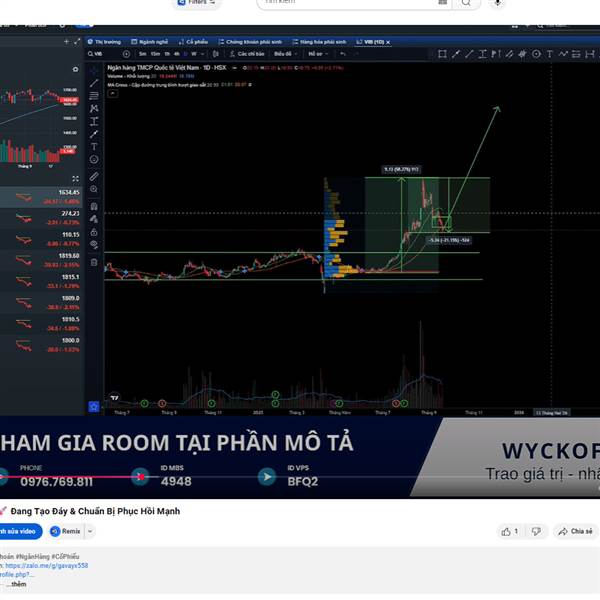The height and width of the screenshot is (600, 600).
Task: Select the text T tool in left sidebar
Action: pyautogui.click(x=94, y=147)
